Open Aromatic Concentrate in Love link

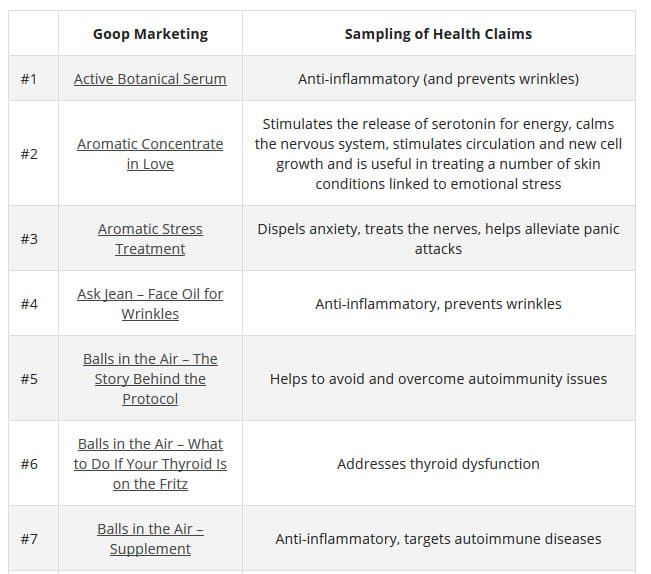(150, 154)
